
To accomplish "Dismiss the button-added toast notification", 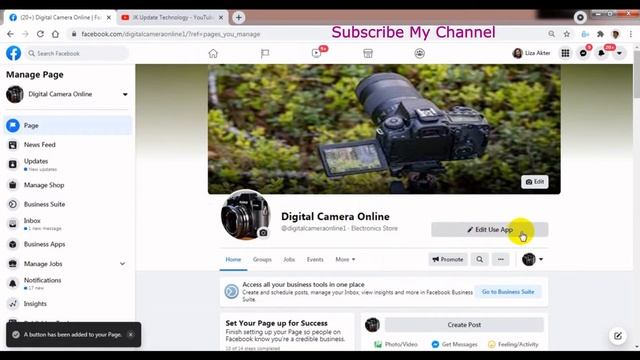I will (x=131, y=334).
